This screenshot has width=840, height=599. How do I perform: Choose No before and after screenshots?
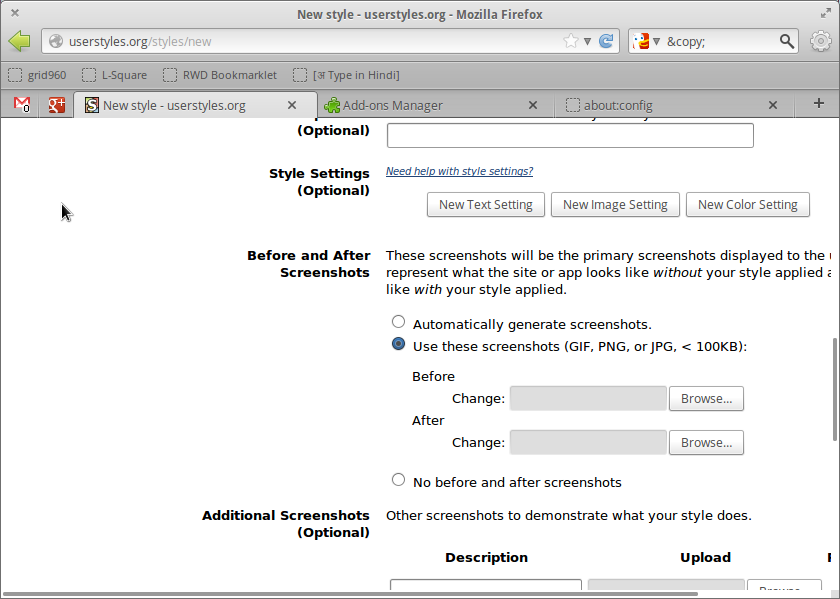[398, 479]
